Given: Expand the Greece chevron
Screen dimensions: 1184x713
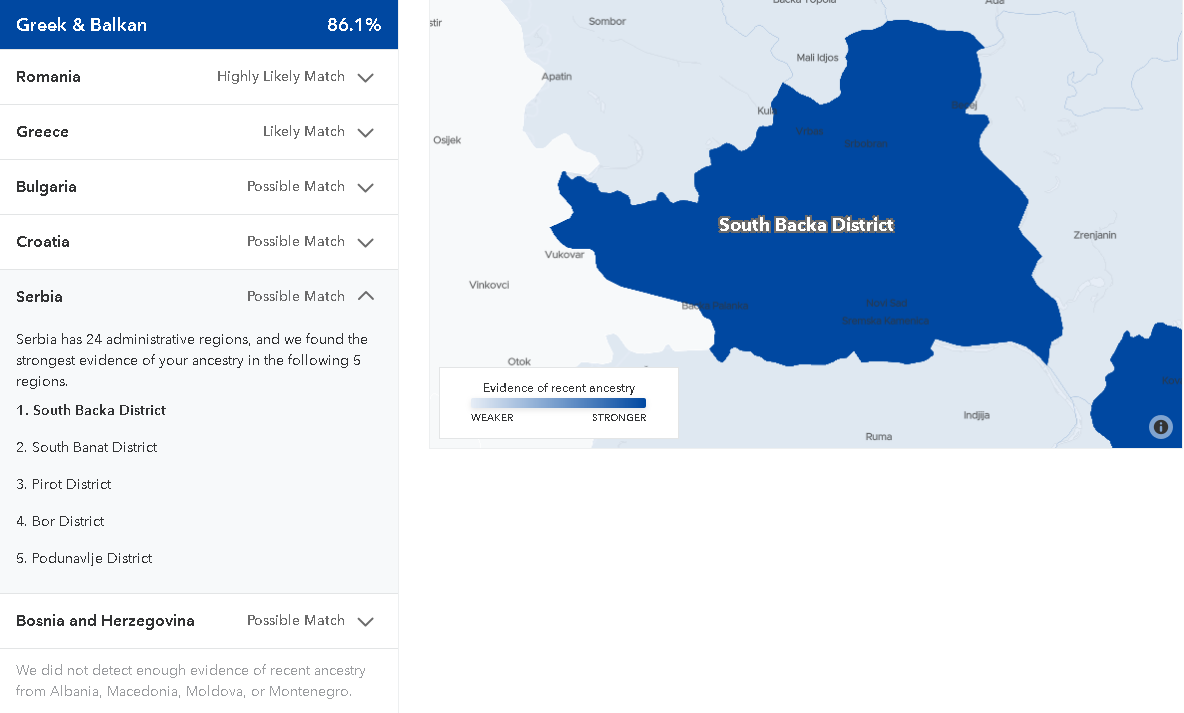Looking at the screenshot, I should pyautogui.click(x=365, y=132).
